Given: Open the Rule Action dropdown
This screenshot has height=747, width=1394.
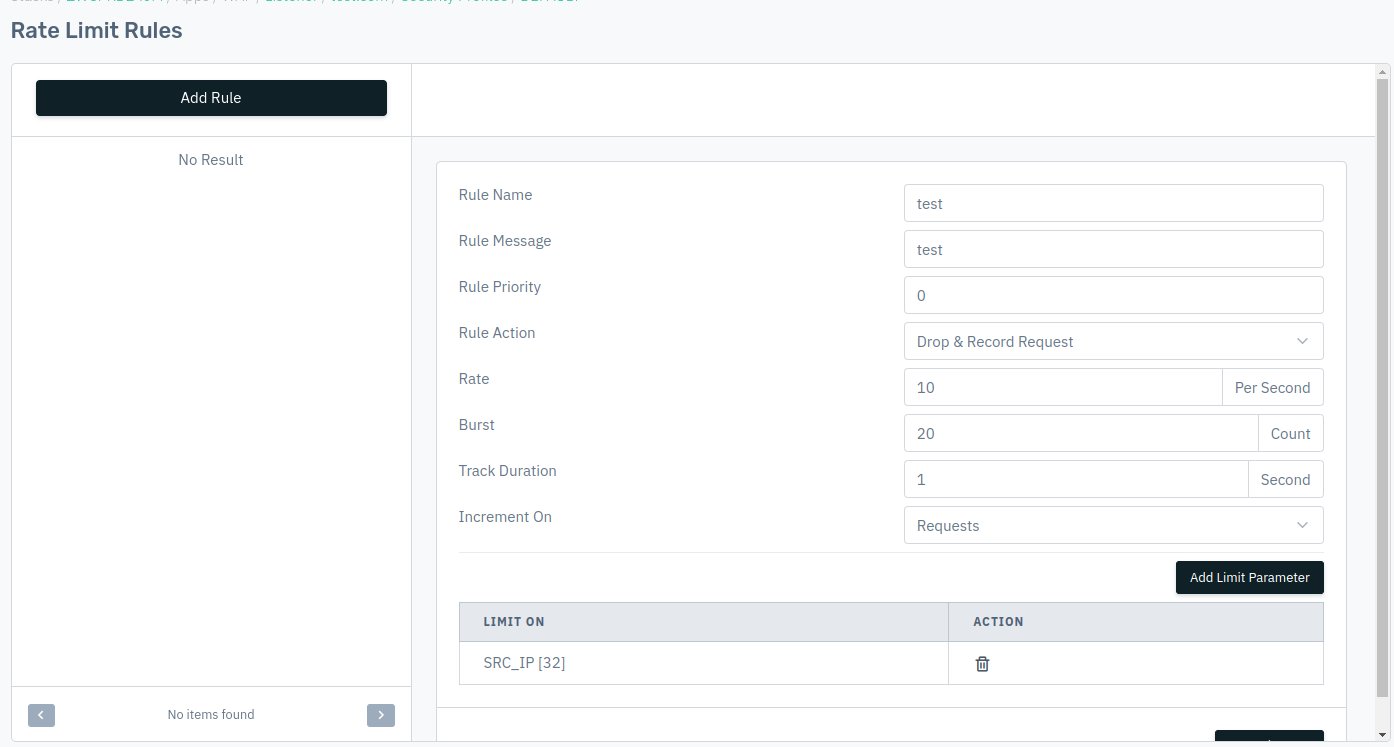Looking at the screenshot, I should click(x=1113, y=341).
